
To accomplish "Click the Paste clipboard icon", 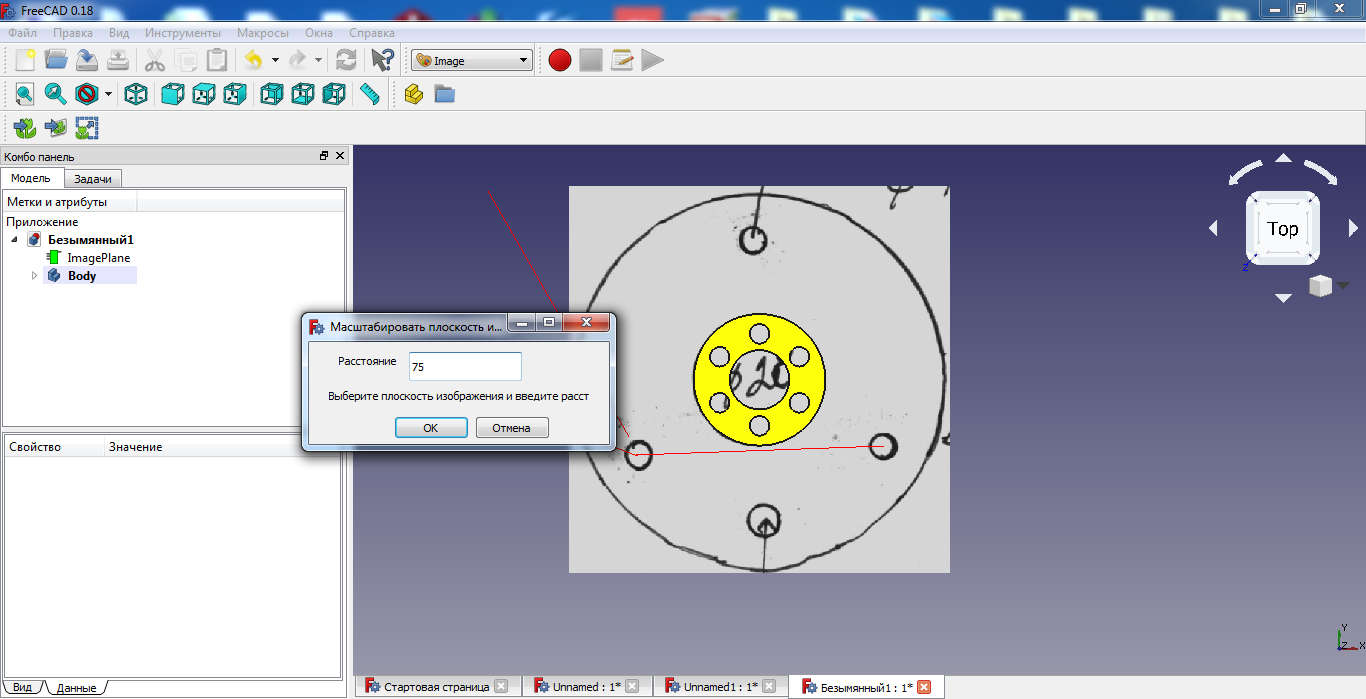I will click(216, 60).
